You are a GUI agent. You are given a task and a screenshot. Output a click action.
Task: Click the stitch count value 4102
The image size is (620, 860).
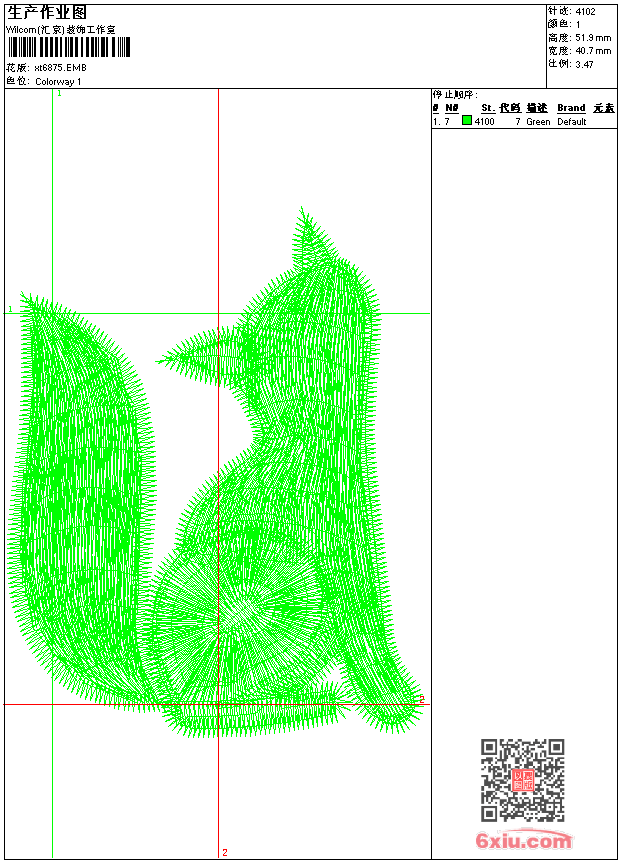click(x=585, y=12)
